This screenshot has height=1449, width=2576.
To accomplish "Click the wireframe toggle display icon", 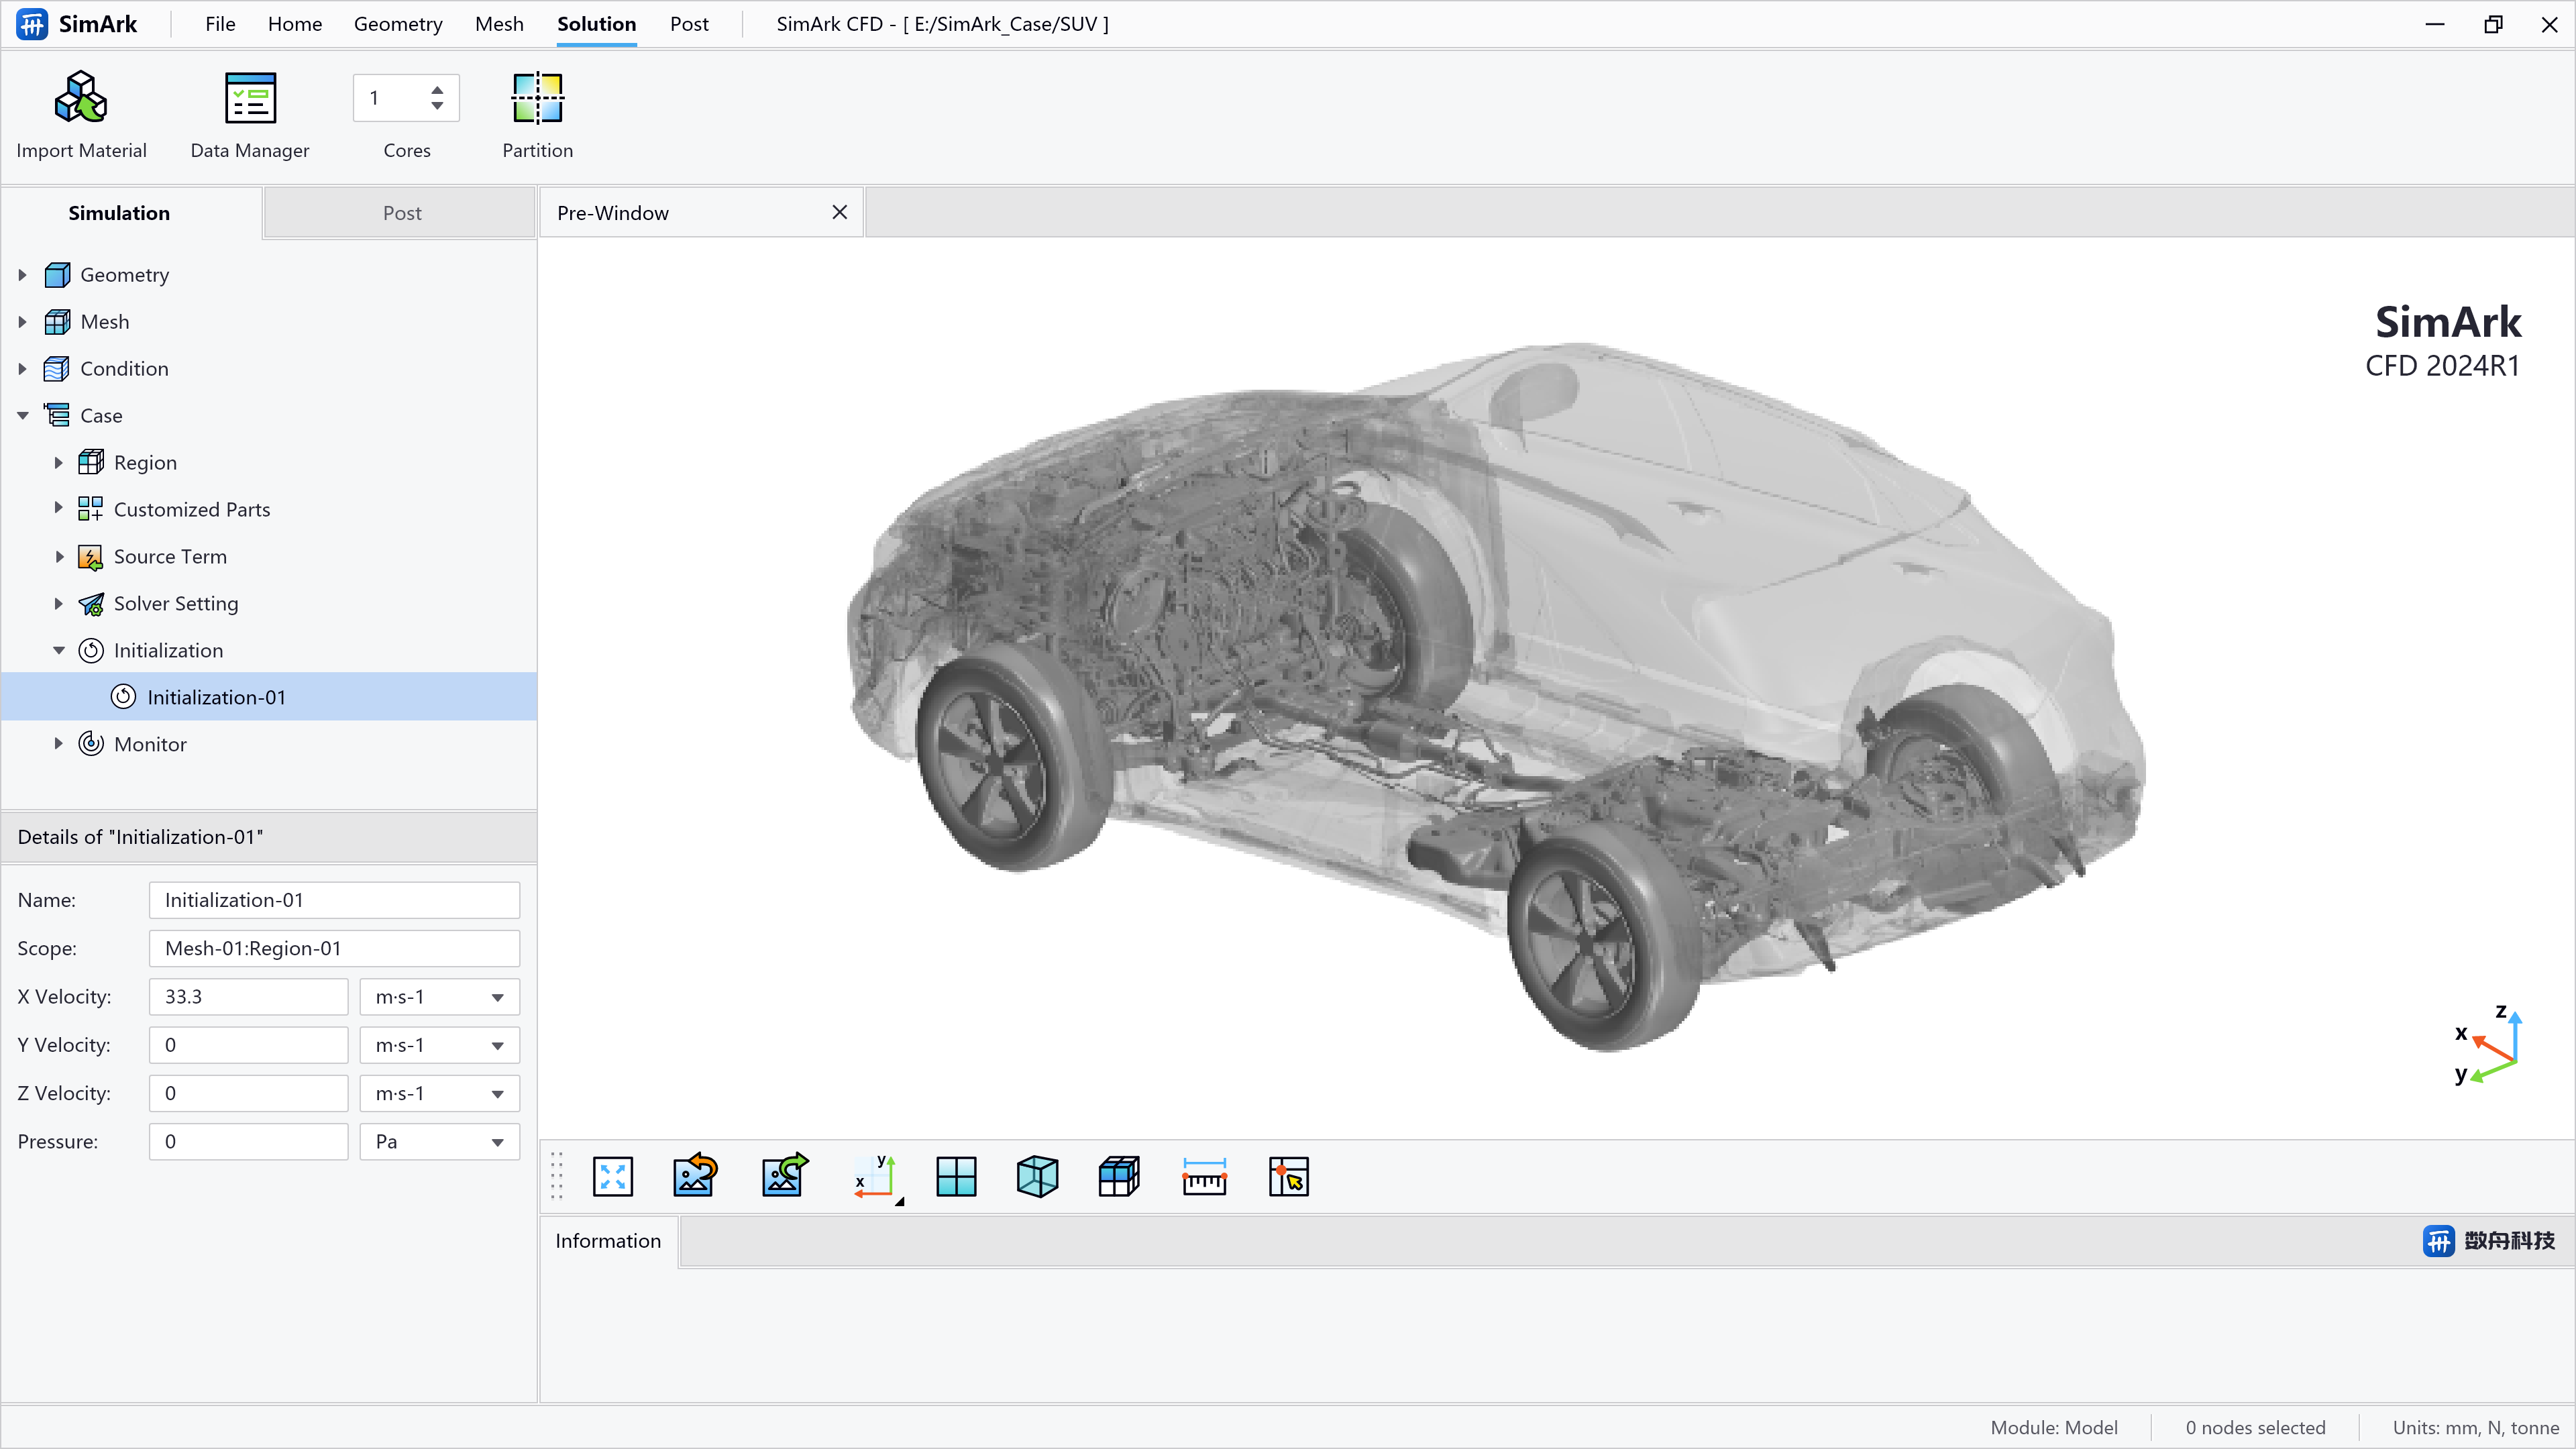I will point(1036,1177).
